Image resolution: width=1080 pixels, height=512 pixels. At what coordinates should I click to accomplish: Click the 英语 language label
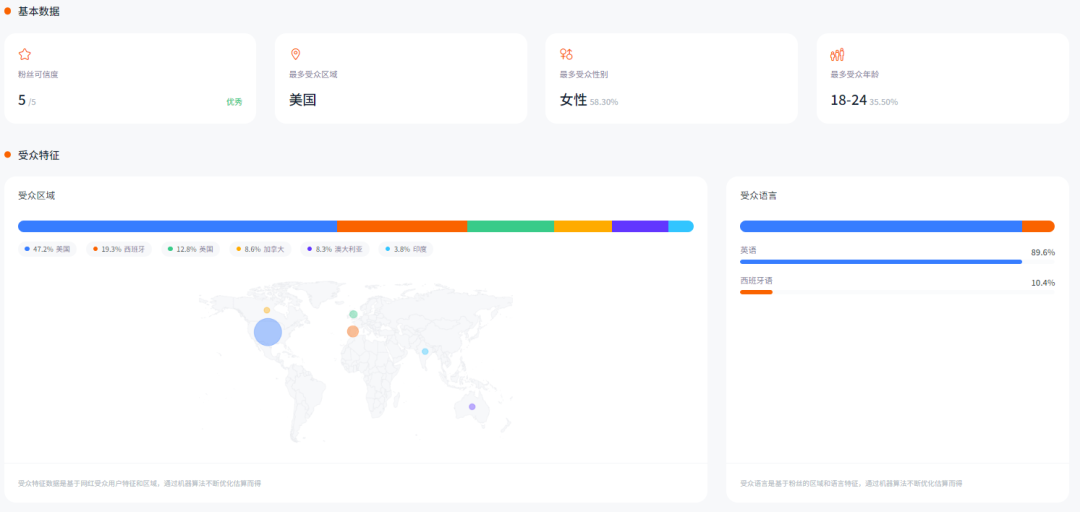tap(748, 250)
